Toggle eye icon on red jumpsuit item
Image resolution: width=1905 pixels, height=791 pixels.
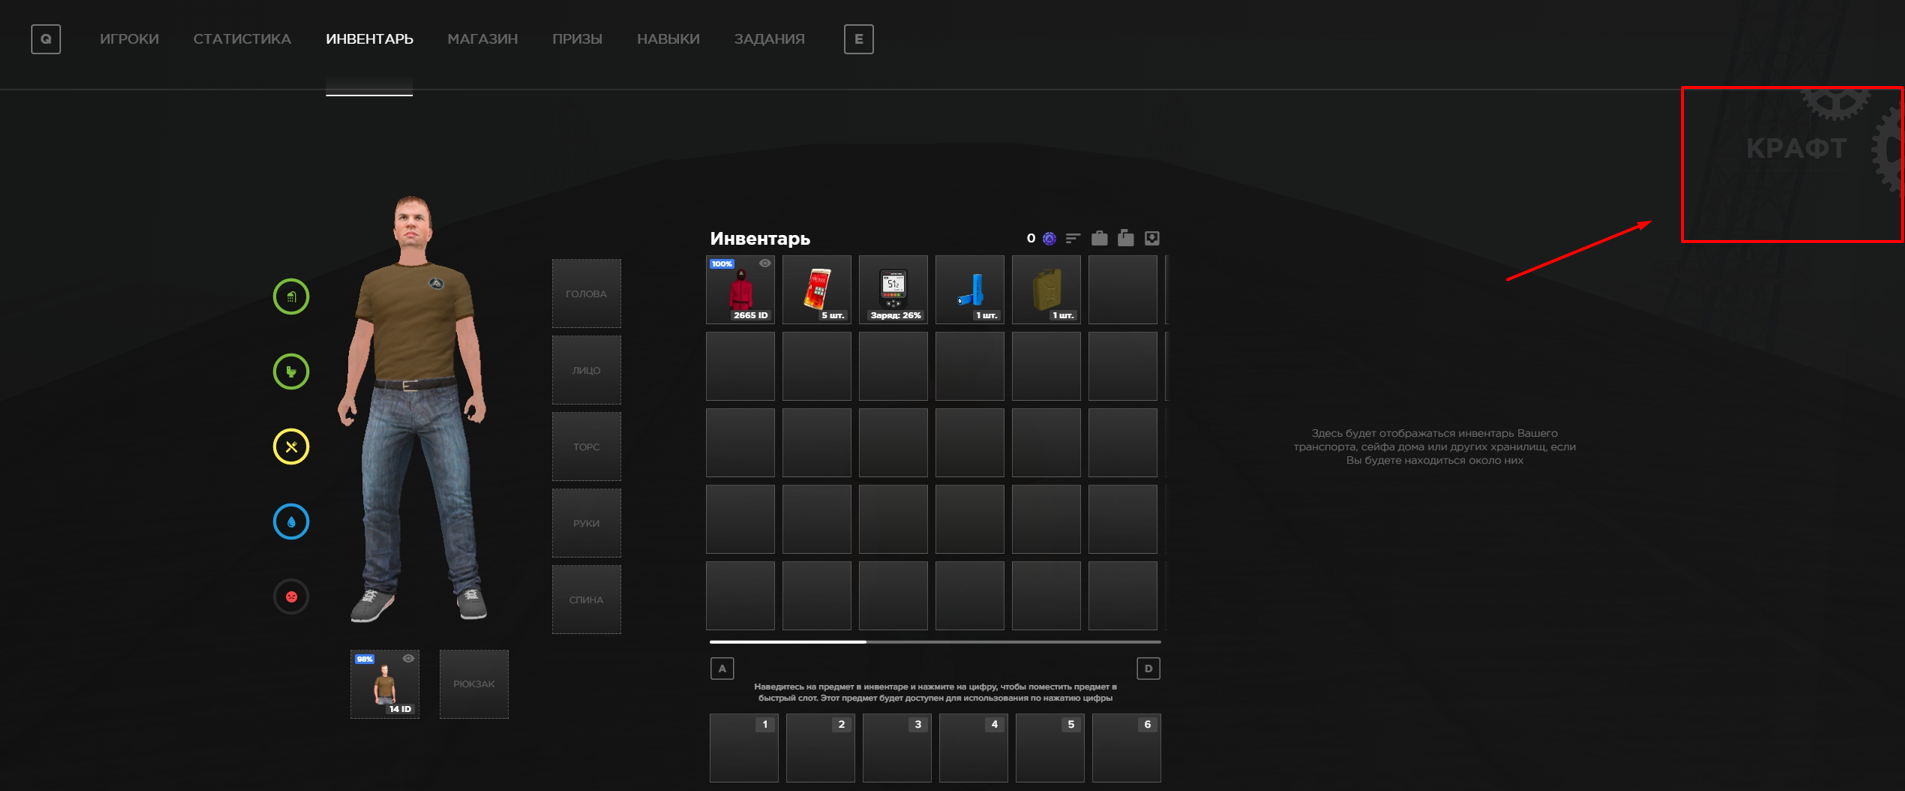point(765,264)
